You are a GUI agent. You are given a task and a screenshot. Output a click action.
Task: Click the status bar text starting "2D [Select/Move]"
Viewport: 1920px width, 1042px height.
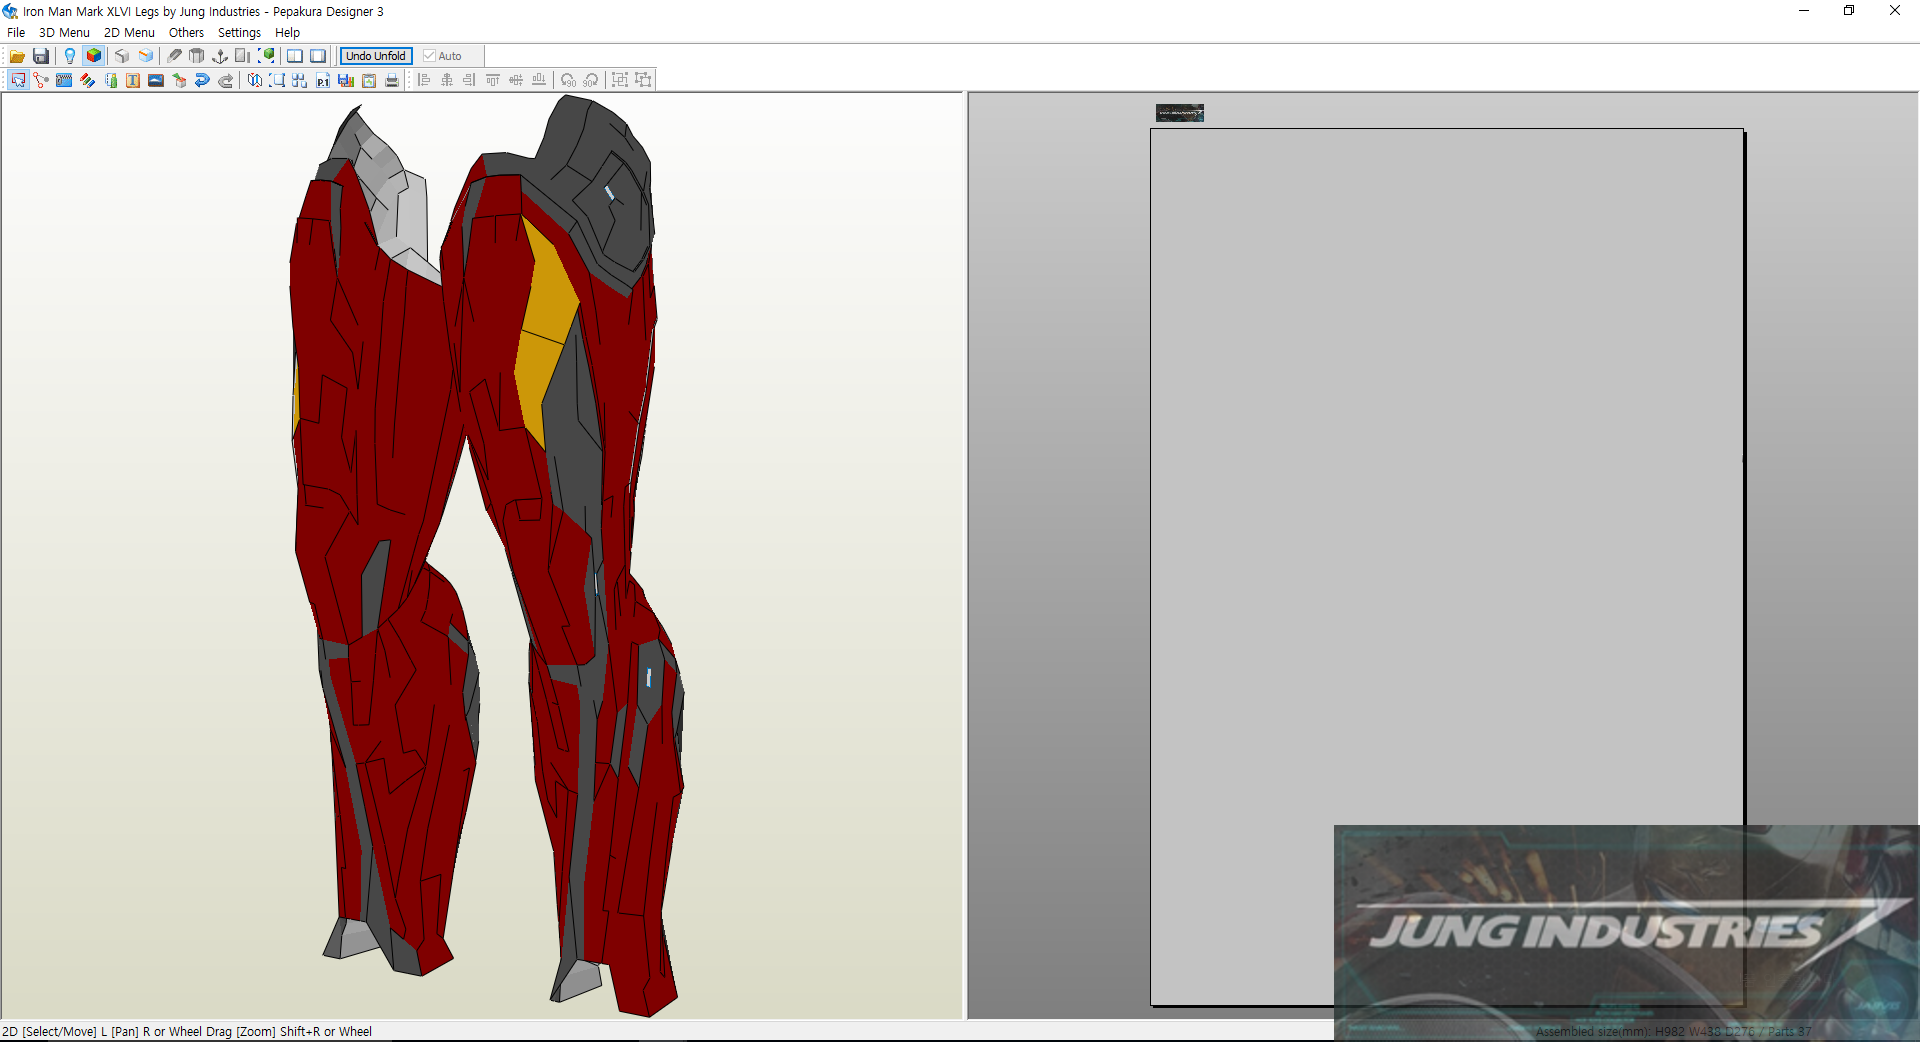[x=187, y=1032]
